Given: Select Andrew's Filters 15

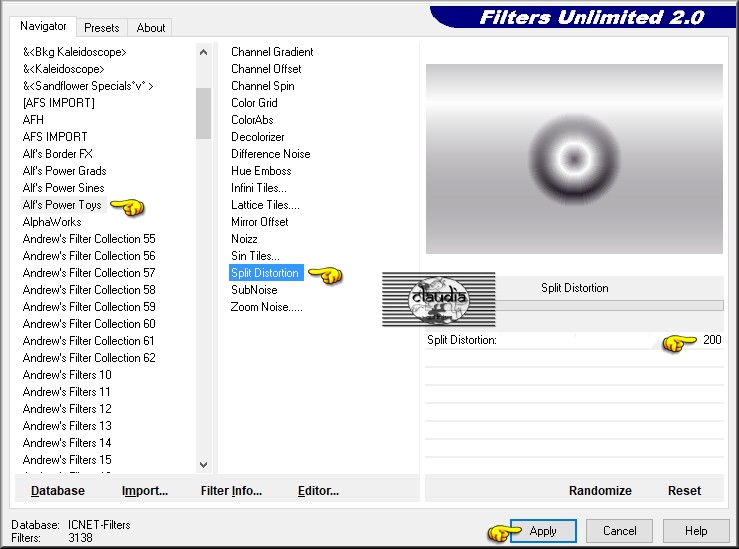Looking at the screenshot, I should (x=67, y=459).
